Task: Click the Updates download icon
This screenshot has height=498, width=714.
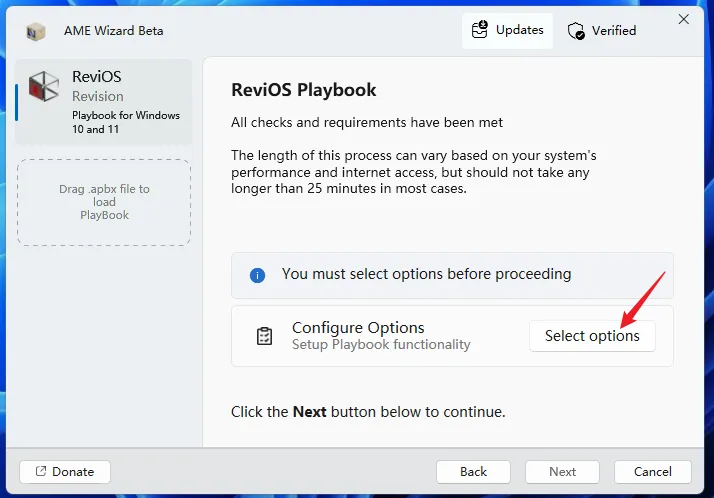Action: pos(481,30)
